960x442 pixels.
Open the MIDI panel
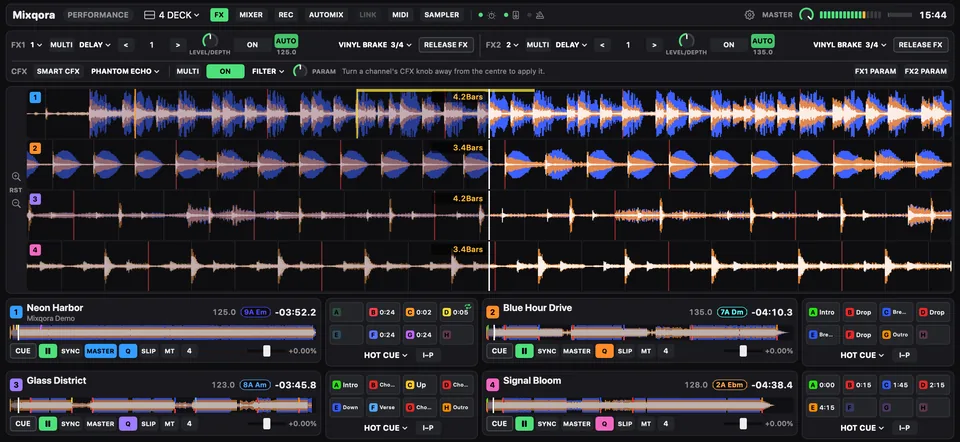(400, 15)
